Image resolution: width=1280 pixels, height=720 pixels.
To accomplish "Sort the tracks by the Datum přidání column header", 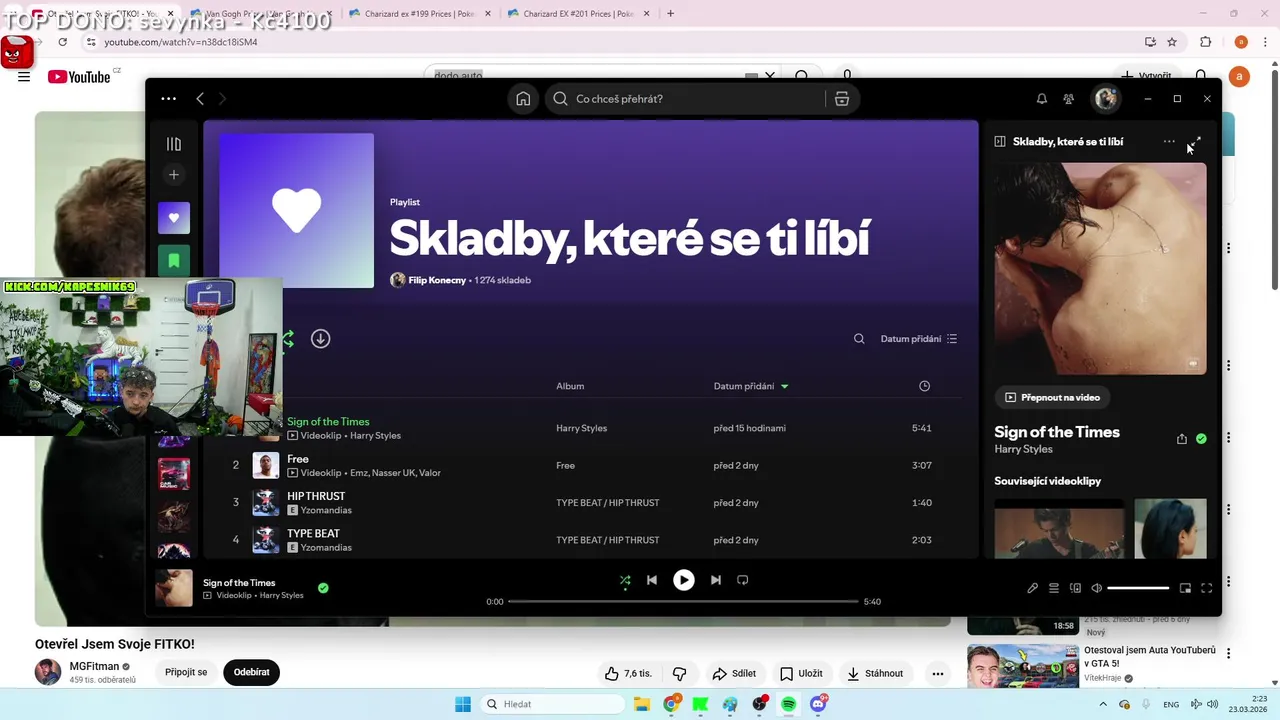I will click(751, 386).
